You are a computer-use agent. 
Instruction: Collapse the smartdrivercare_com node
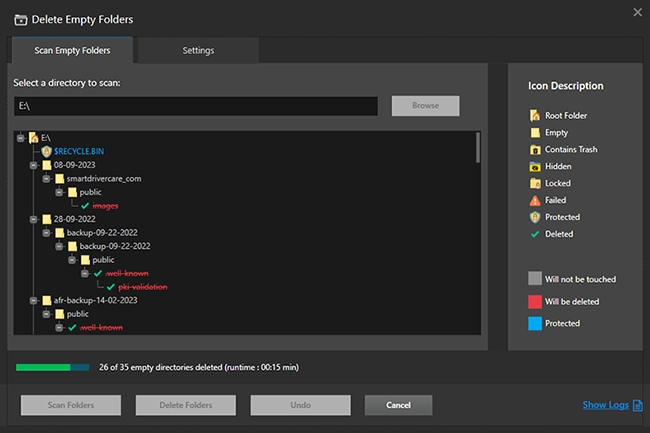coord(46,179)
